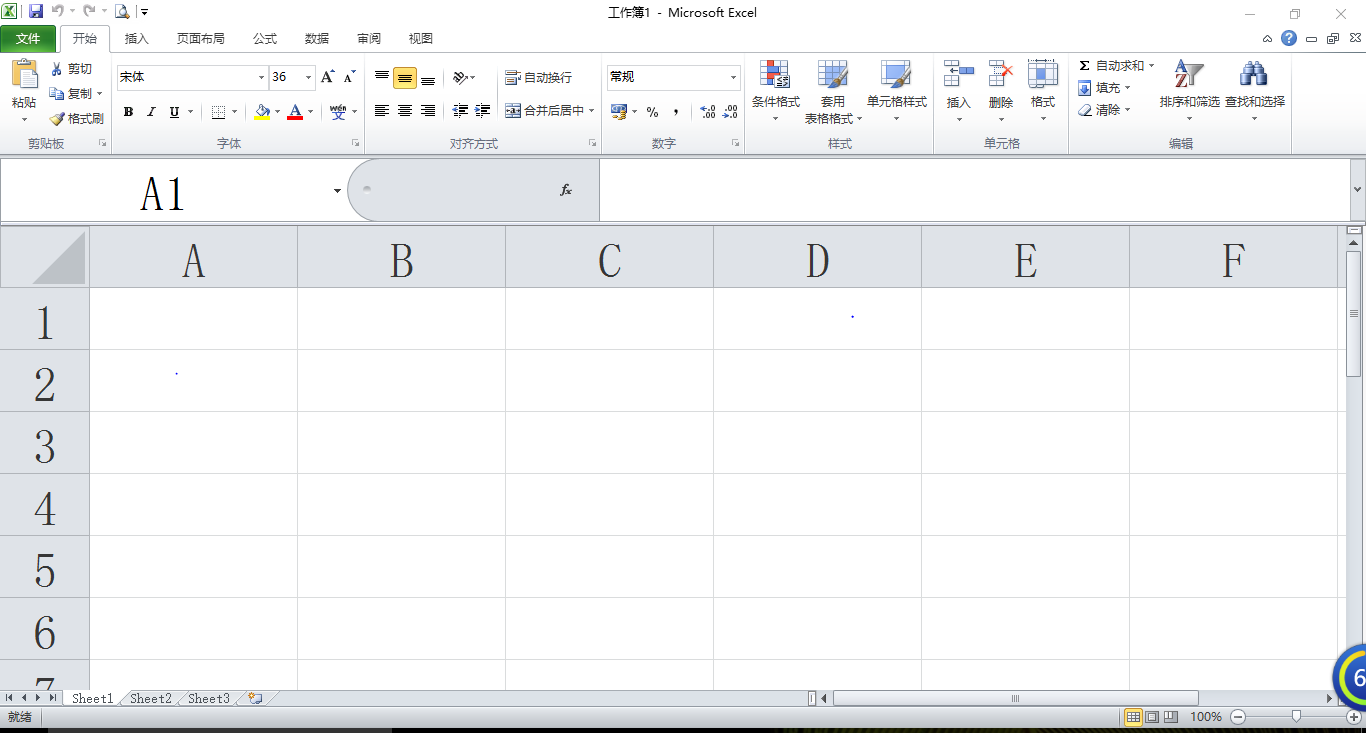This screenshot has height=733, width=1366.
Task: Switch to the 插入 ribbon tab
Action: [137, 39]
